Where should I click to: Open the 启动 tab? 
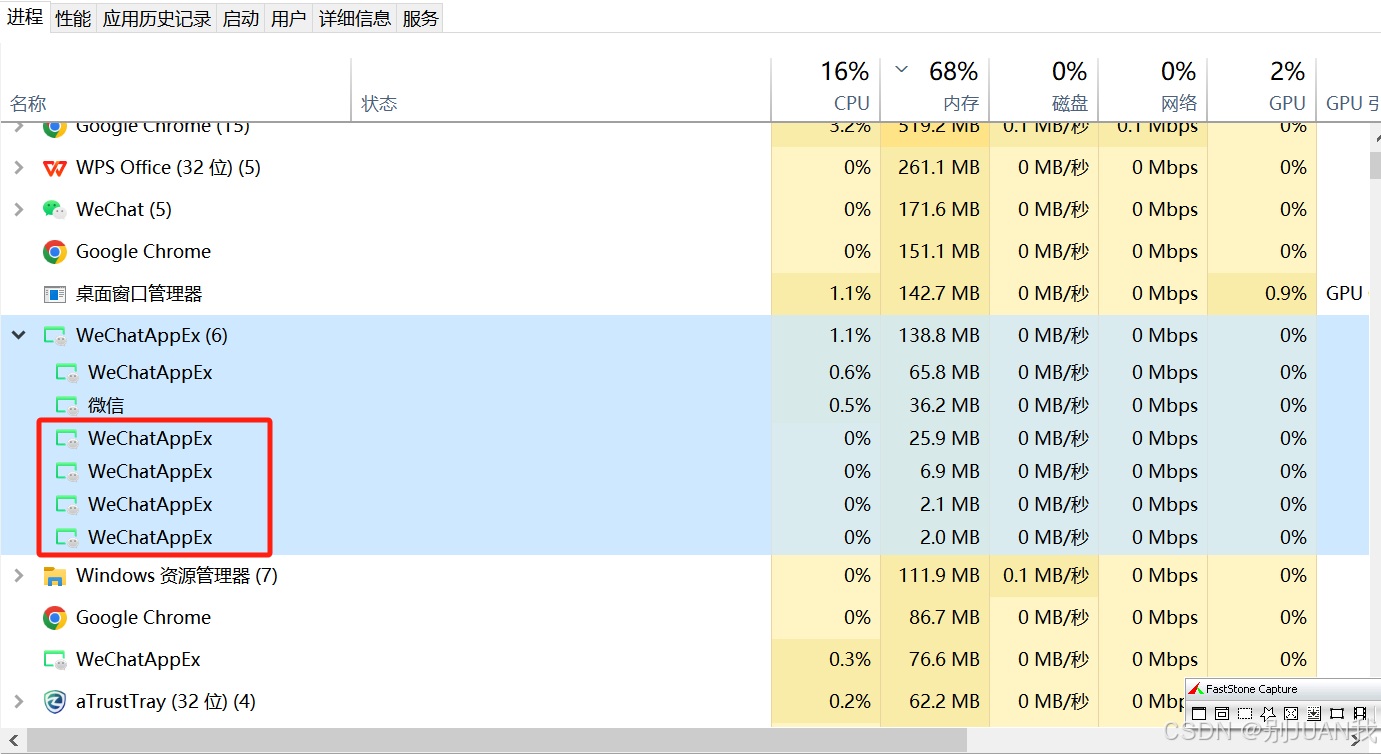click(241, 18)
